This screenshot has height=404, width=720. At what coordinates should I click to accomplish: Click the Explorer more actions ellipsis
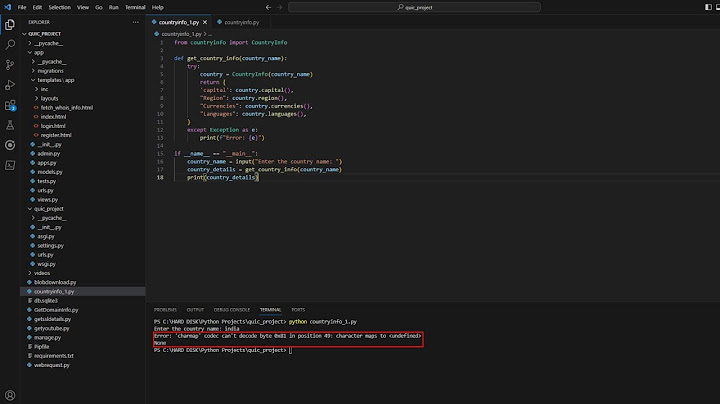coord(136,20)
